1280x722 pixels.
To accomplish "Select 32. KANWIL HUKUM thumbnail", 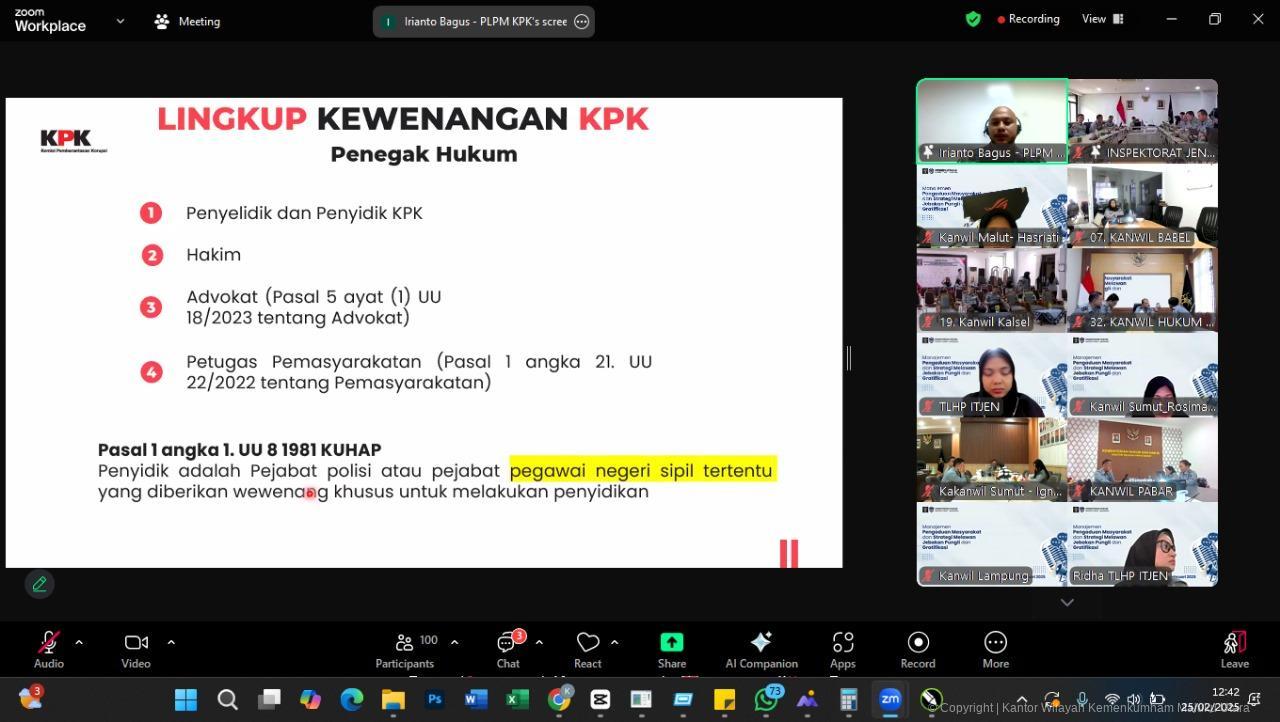I will (1143, 290).
